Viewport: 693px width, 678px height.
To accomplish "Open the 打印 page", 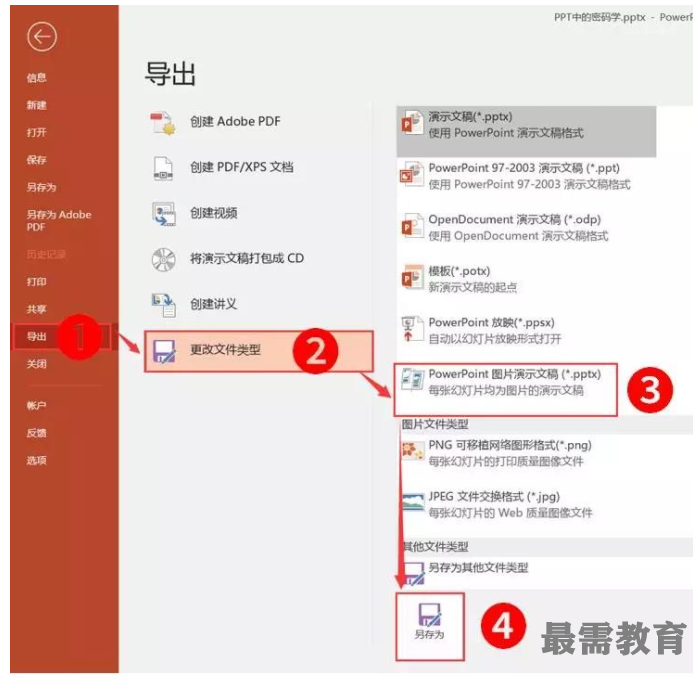I will tap(36, 282).
